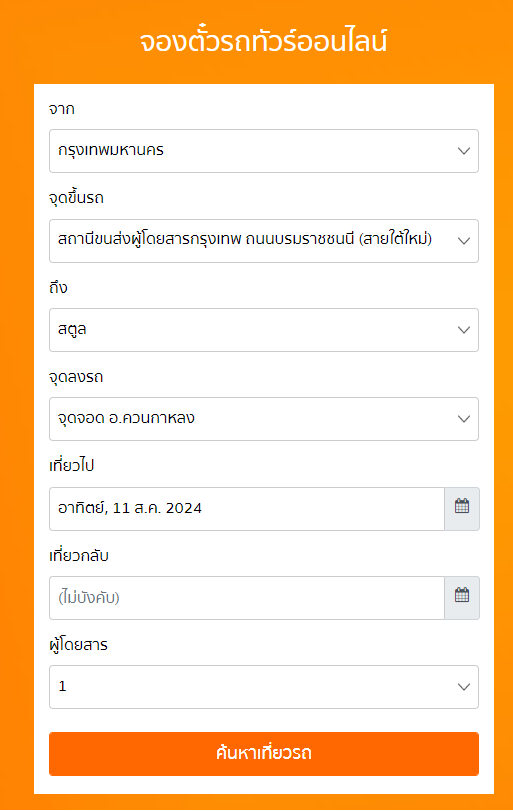
Task: Open the calendar picker for เที่ยวไป date
Action: coord(462,508)
